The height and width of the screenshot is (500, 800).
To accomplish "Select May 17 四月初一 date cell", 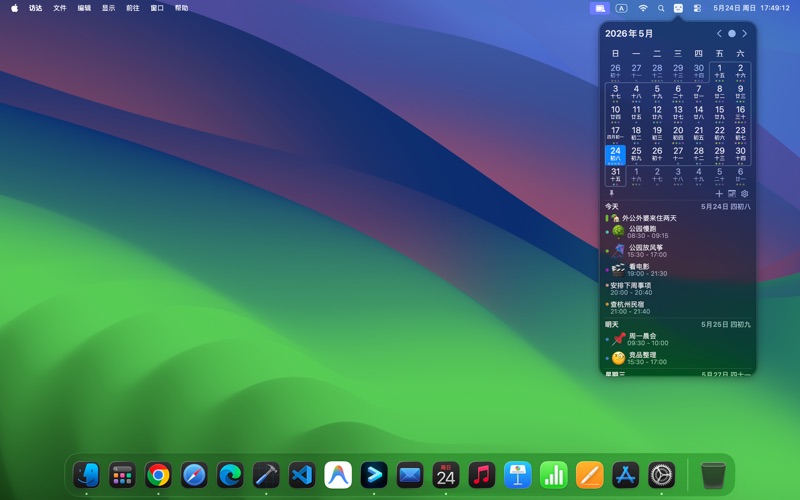I will tap(615, 134).
